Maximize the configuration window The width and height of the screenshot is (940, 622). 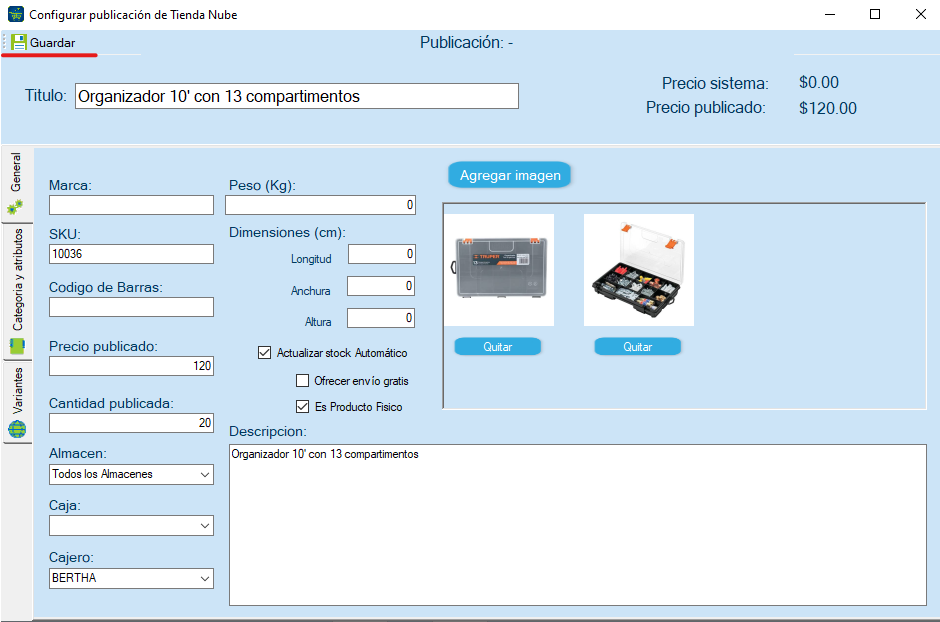click(x=875, y=14)
